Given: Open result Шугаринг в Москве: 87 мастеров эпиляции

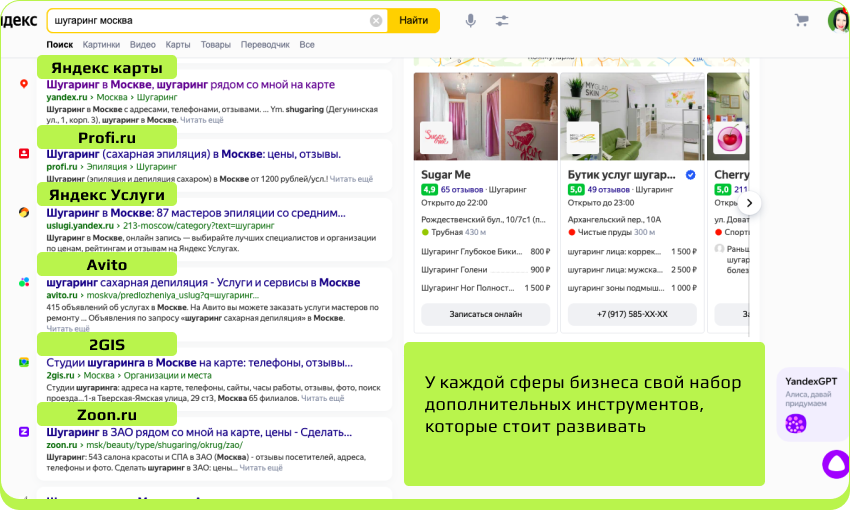Looking at the screenshot, I should 196,213.
